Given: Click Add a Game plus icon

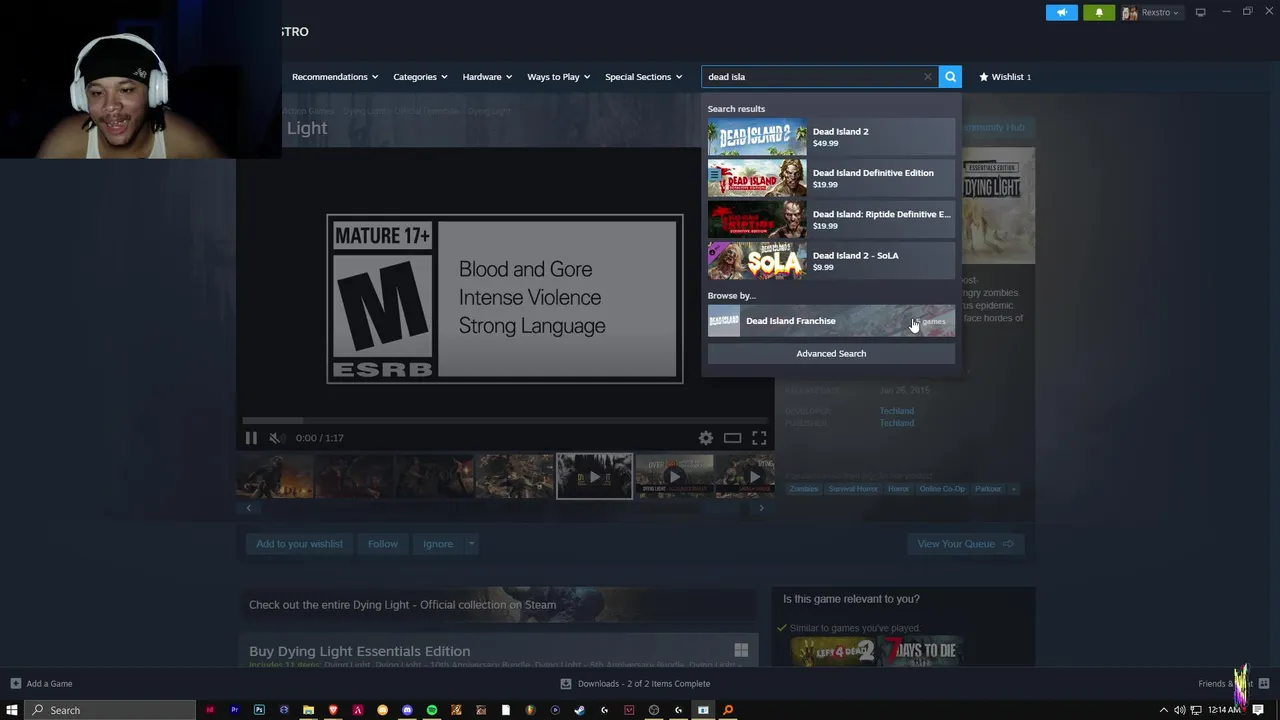Looking at the screenshot, I should point(15,684).
